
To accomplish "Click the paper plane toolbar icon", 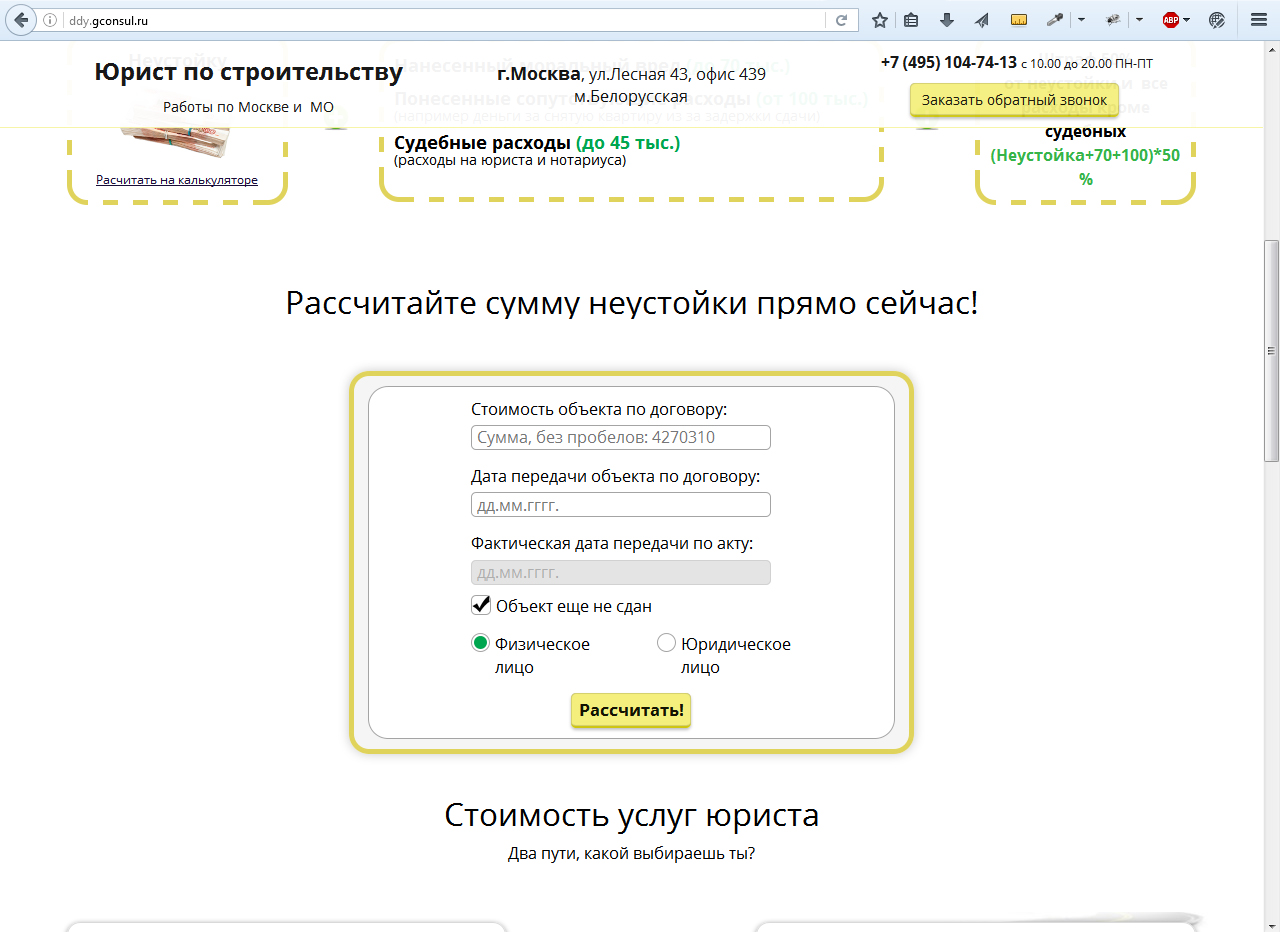I will pos(982,20).
